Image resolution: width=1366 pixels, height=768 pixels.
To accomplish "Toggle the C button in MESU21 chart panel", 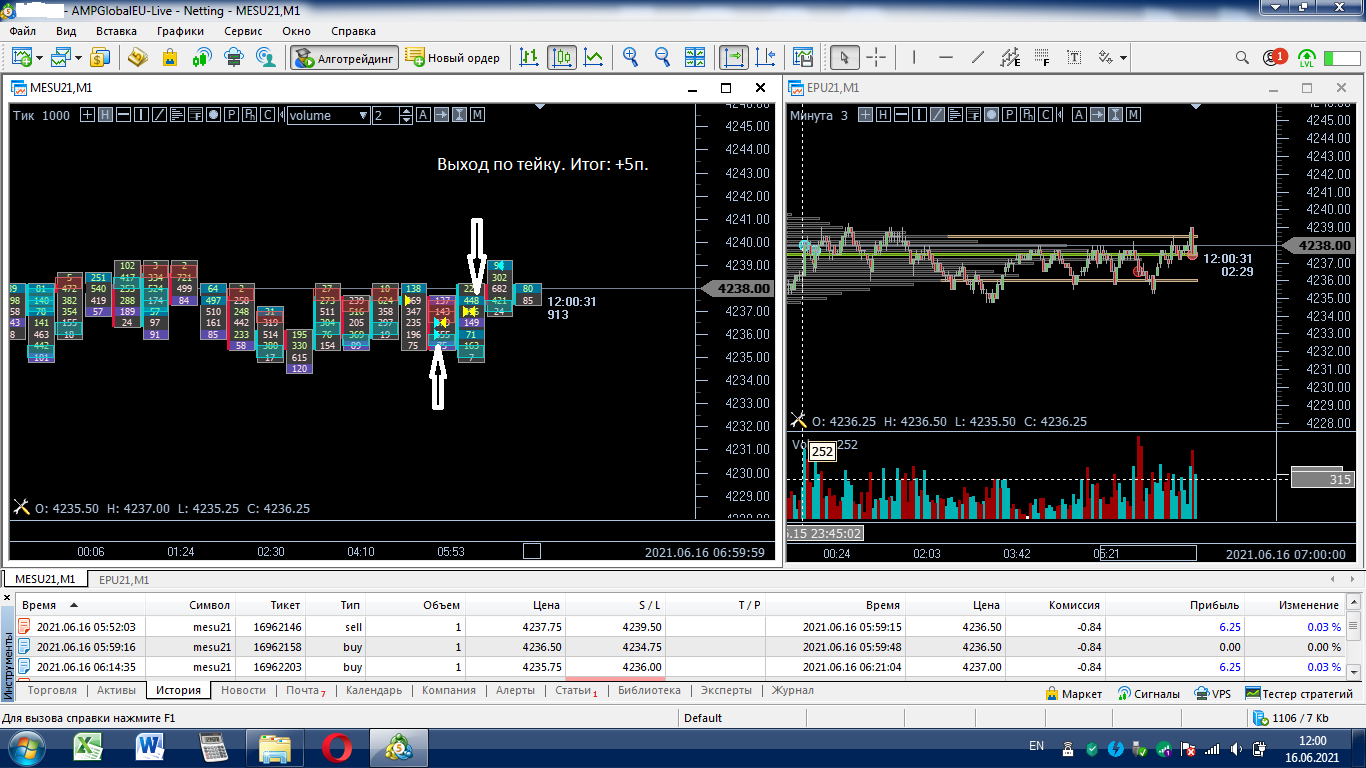I will [x=268, y=115].
